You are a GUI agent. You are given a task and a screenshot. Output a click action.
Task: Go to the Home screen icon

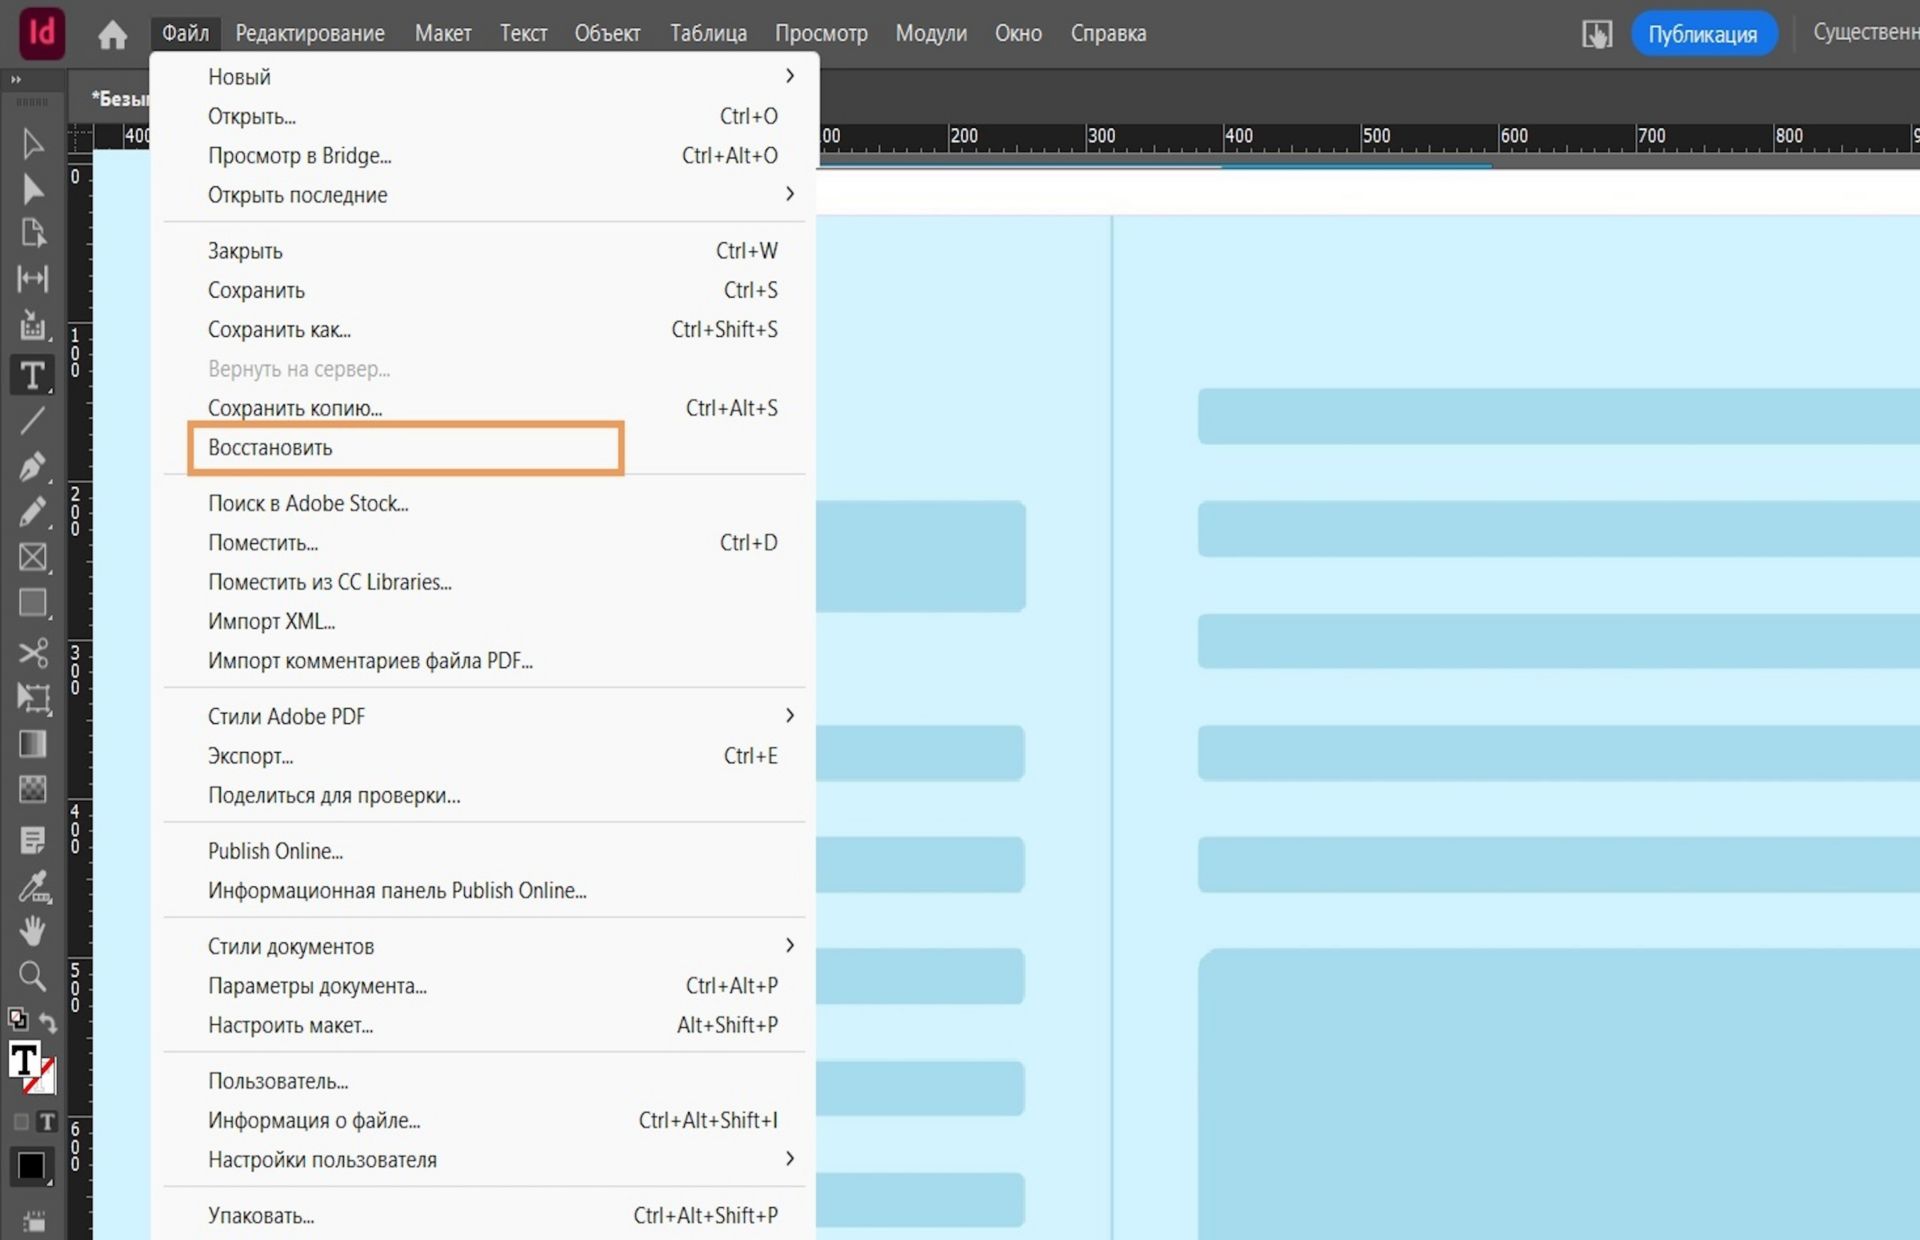coord(112,35)
